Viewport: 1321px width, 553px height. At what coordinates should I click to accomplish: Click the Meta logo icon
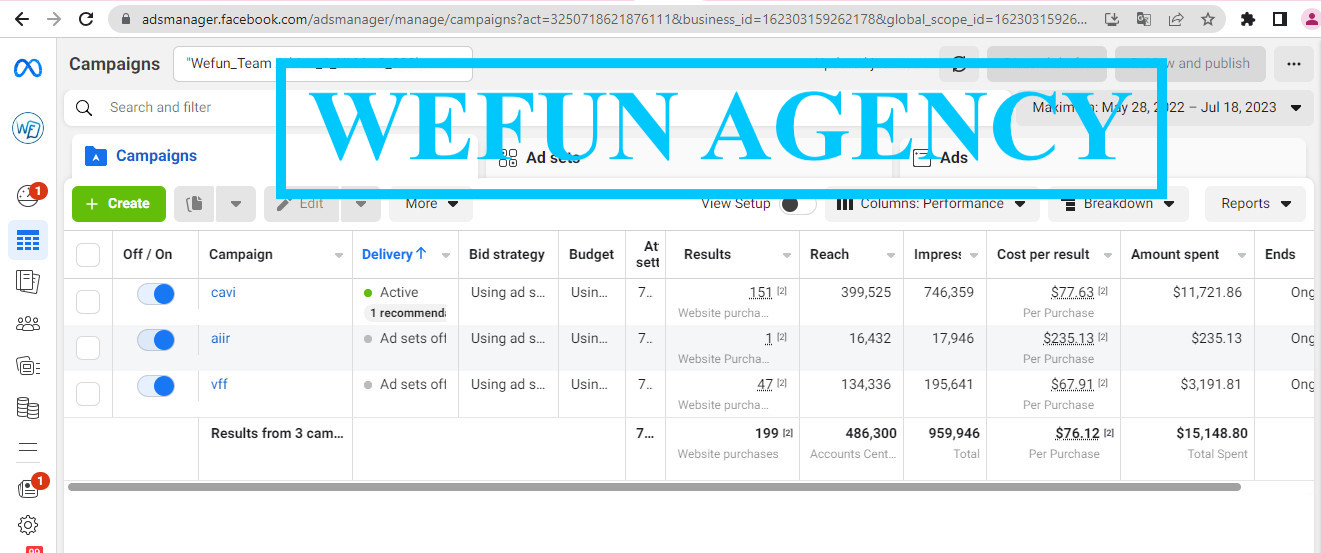coord(28,68)
